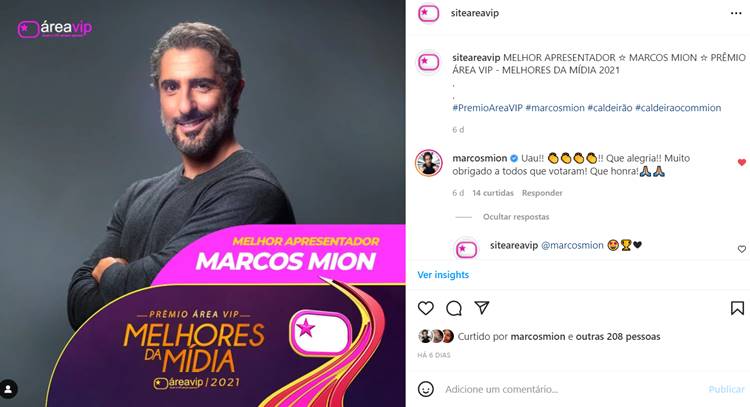Reply to marcosmion's comment via Responder
The width and height of the screenshot is (750, 407).
tap(542, 193)
